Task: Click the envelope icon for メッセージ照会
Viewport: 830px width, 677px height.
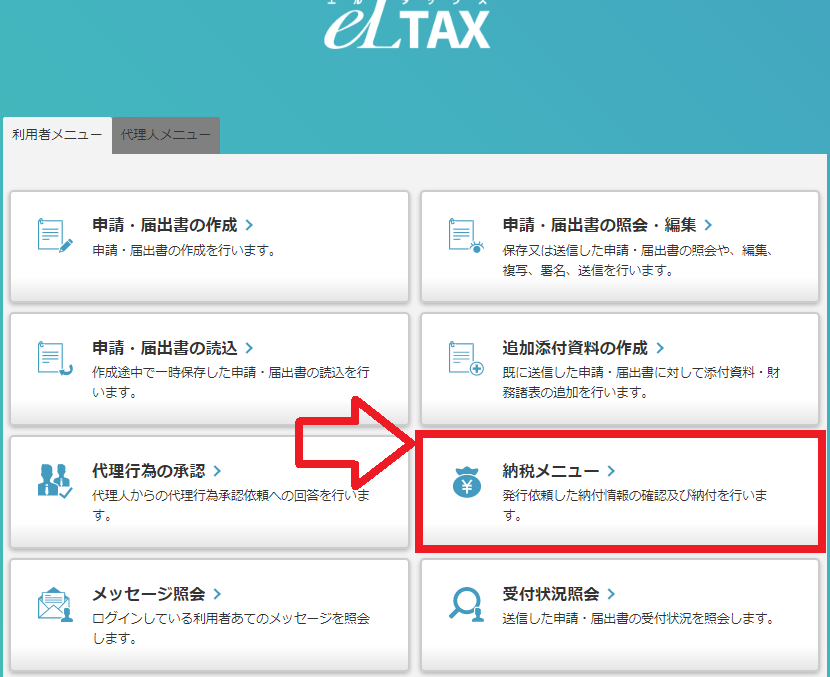Action: coord(55,604)
